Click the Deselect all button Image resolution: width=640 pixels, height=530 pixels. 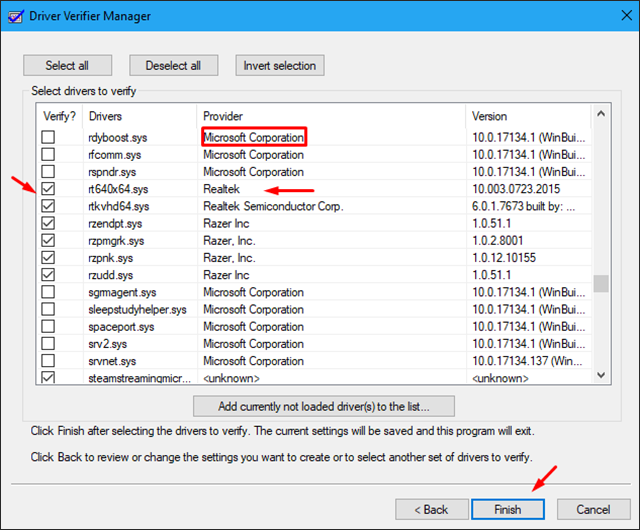pos(173,65)
